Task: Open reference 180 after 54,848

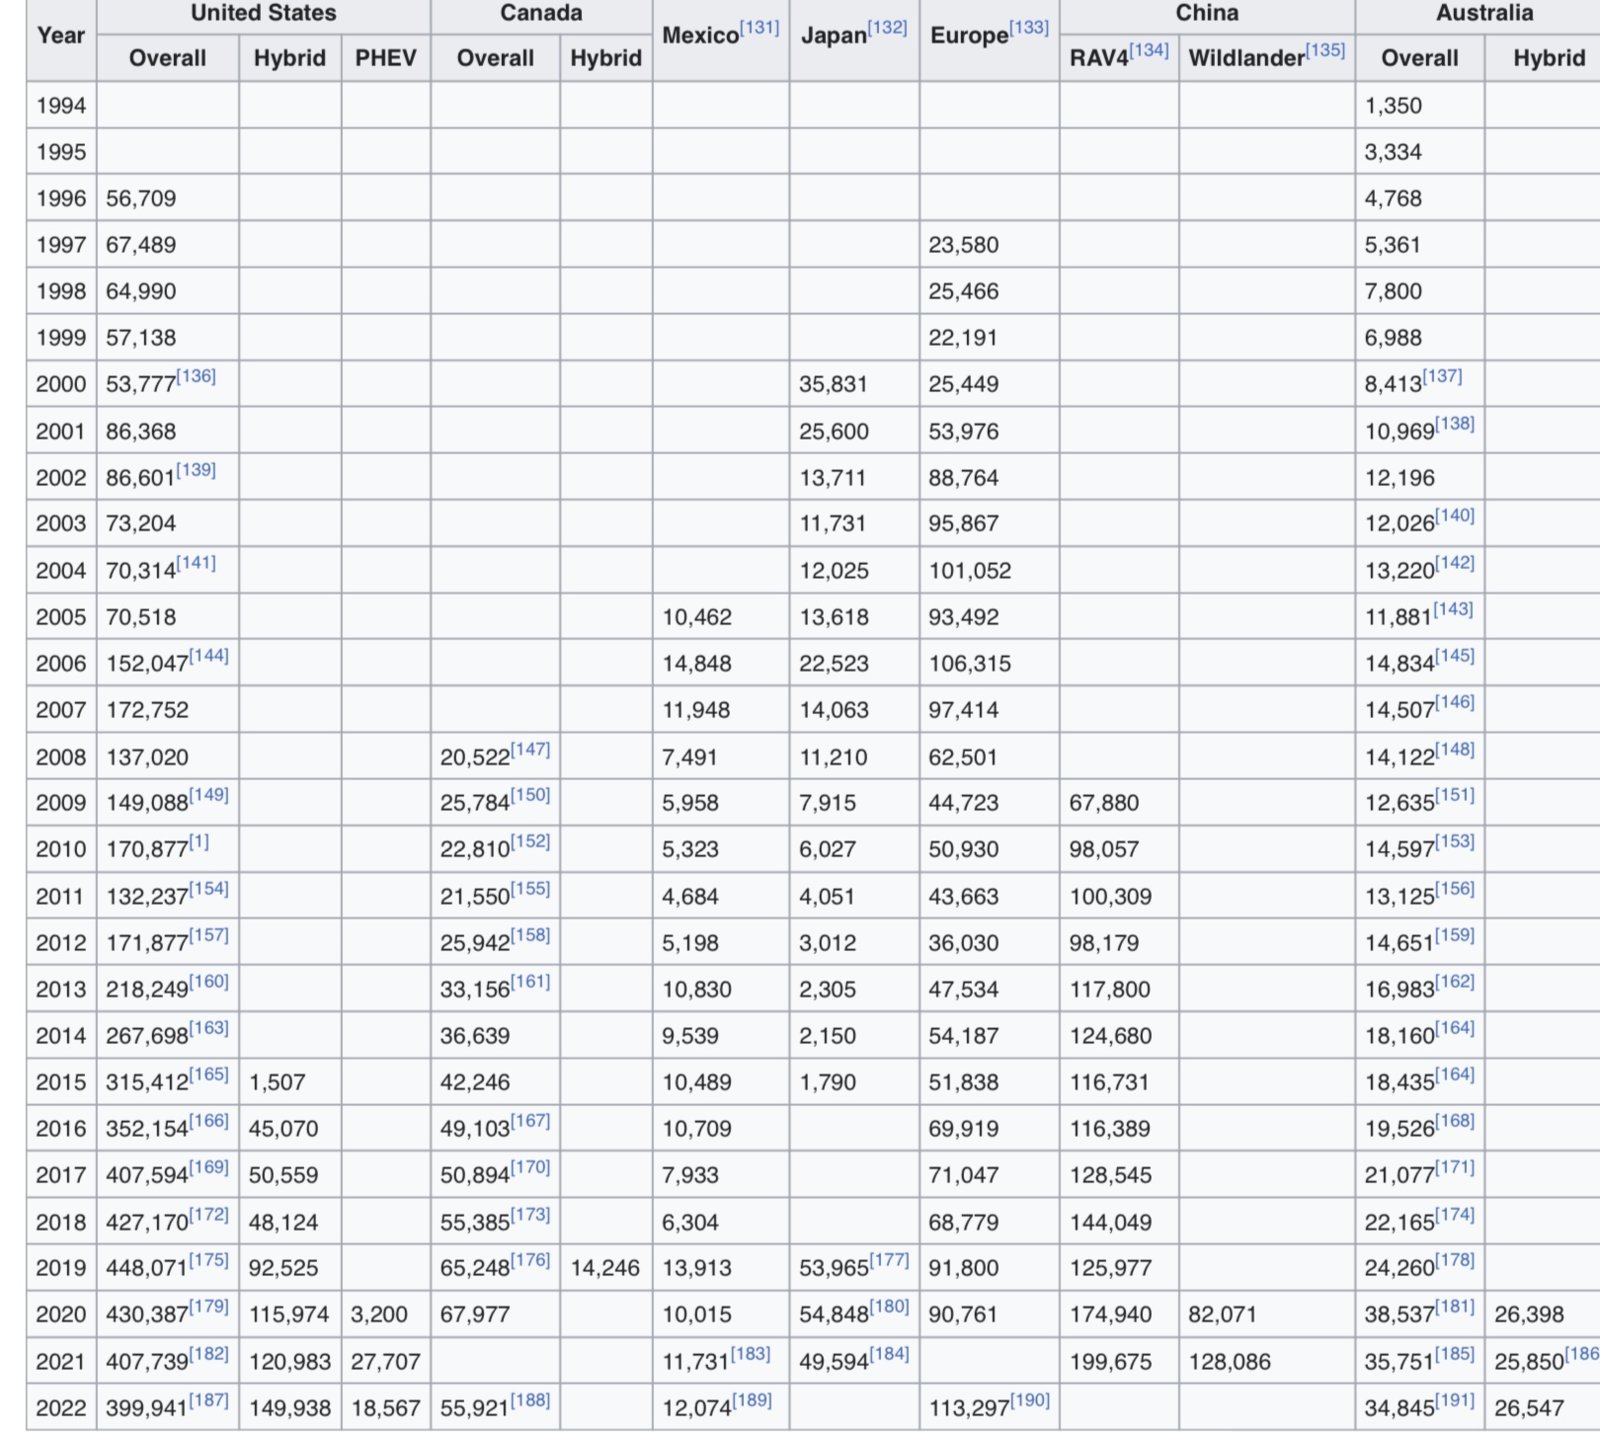Action: (x=889, y=1306)
